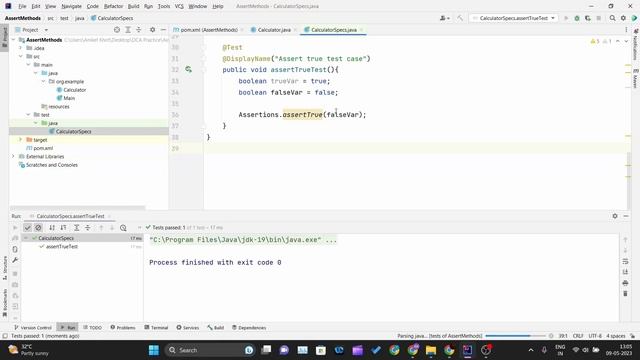Open the Services tool window
This screenshot has height=360, width=640.
188,327
